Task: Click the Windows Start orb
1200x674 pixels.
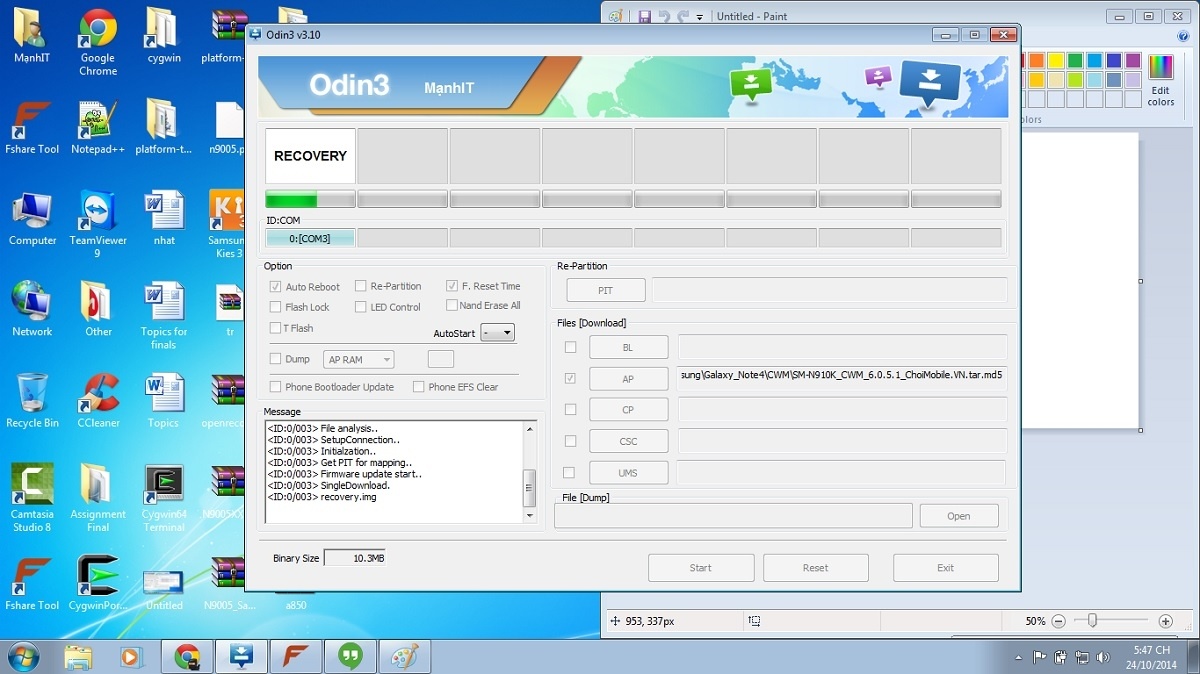Action: 23,657
